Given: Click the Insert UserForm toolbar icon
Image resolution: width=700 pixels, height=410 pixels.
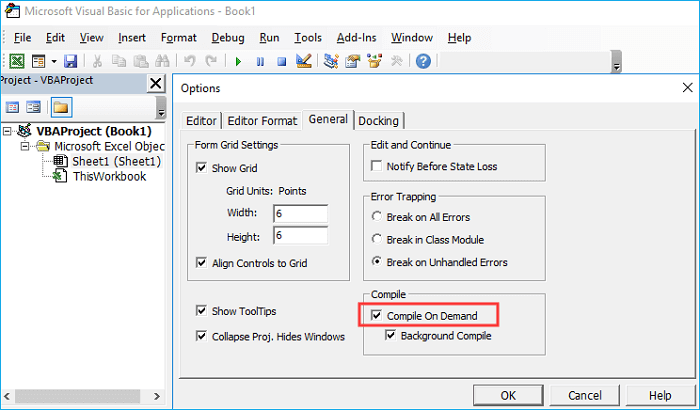Looking at the screenshot, I should [39, 61].
